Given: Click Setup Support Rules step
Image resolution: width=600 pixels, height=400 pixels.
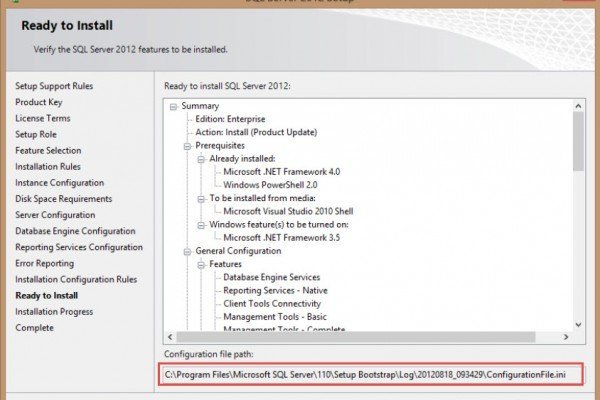Looking at the screenshot, I should [x=54, y=86].
